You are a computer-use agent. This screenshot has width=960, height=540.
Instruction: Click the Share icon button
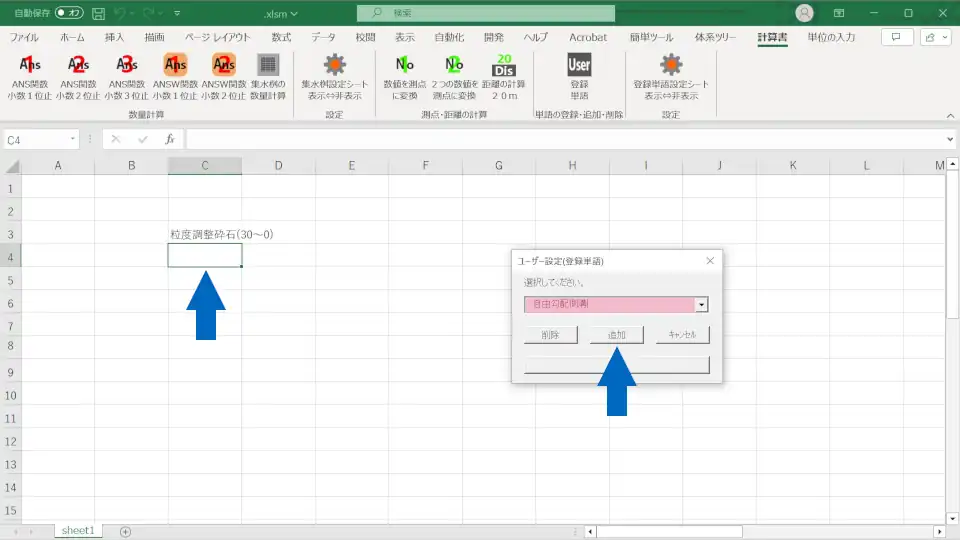[931, 37]
